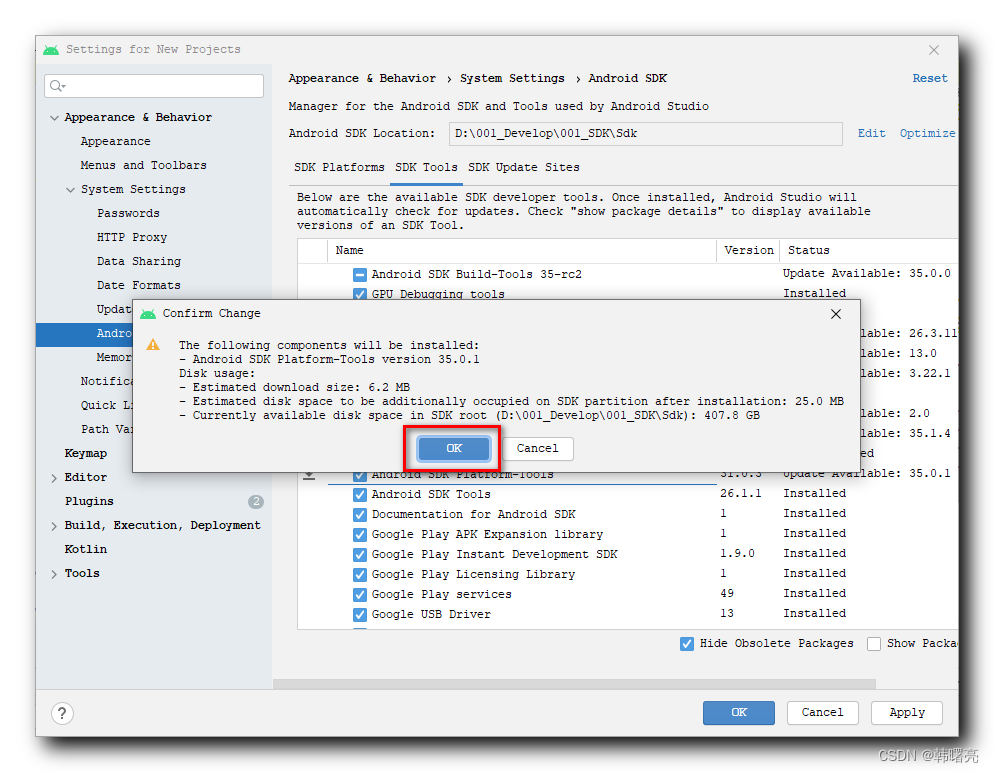Collapse System Settings tree node

coord(70,190)
